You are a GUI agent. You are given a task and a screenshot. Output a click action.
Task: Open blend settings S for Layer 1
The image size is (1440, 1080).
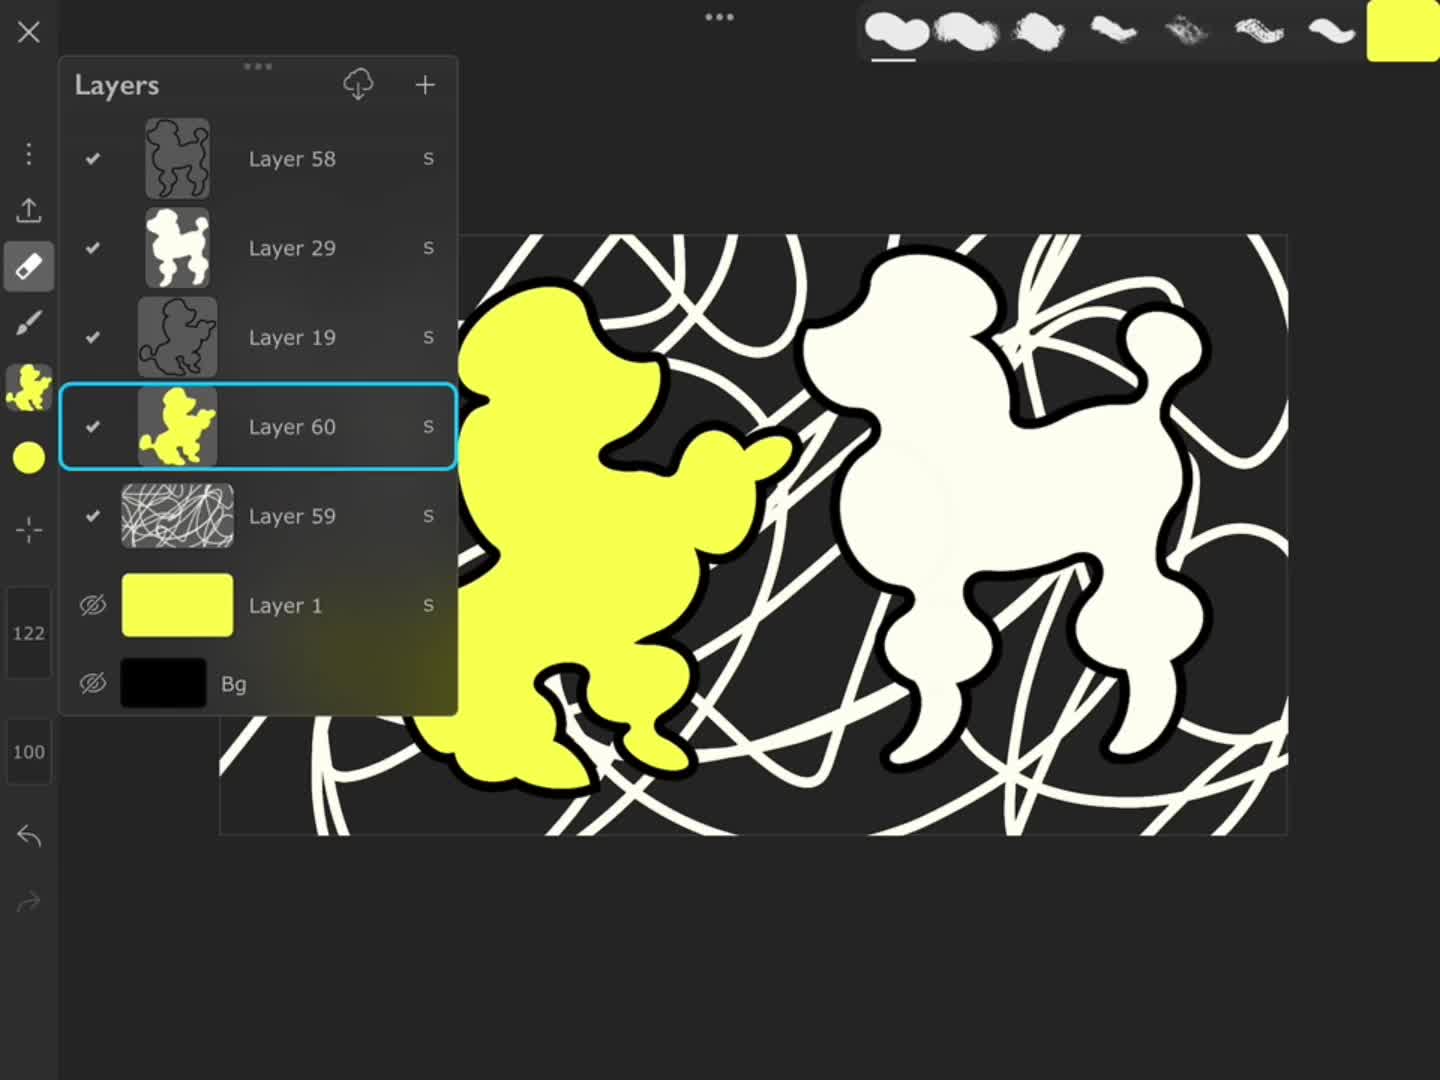428,605
